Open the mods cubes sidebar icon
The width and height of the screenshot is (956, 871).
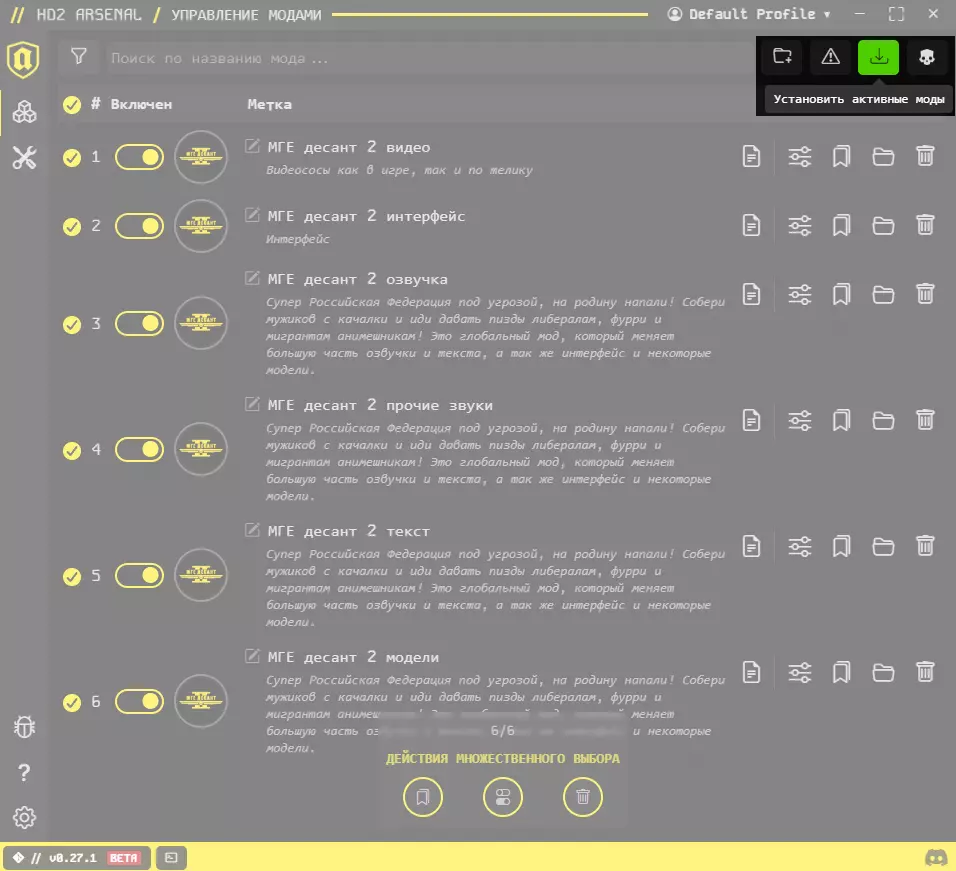(x=24, y=112)
